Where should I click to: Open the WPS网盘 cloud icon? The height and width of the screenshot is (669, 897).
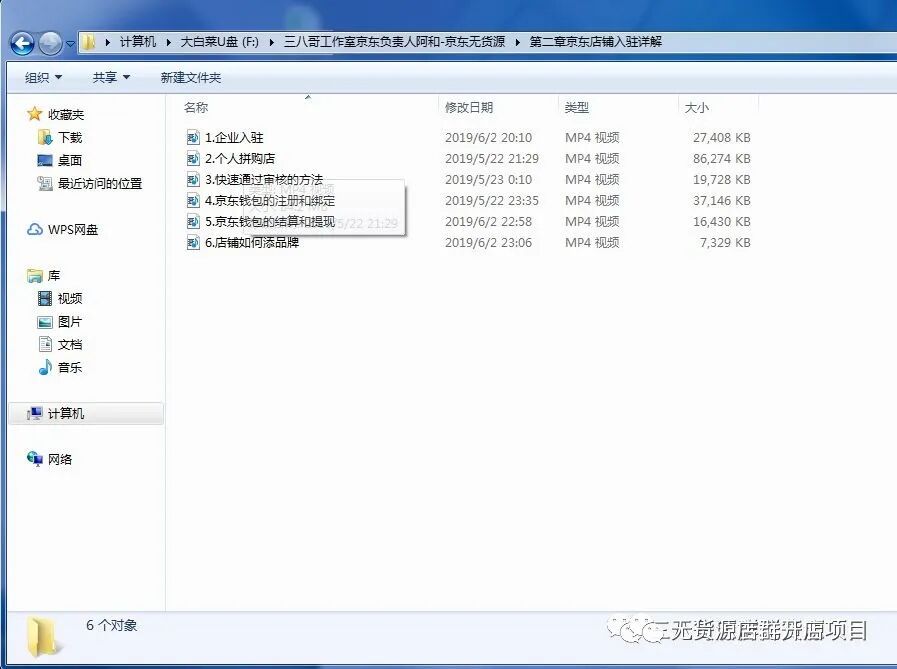(x=35, y=229)
